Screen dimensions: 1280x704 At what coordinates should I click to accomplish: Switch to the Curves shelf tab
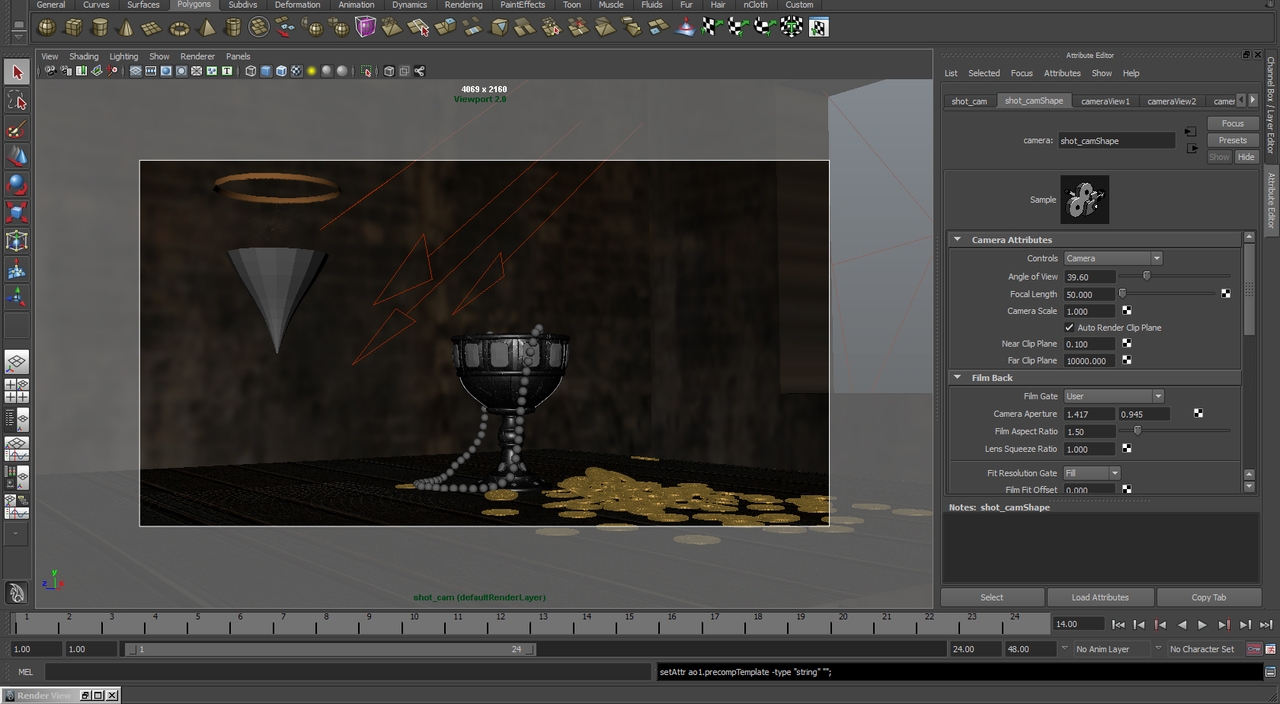[x=96, y=5]
